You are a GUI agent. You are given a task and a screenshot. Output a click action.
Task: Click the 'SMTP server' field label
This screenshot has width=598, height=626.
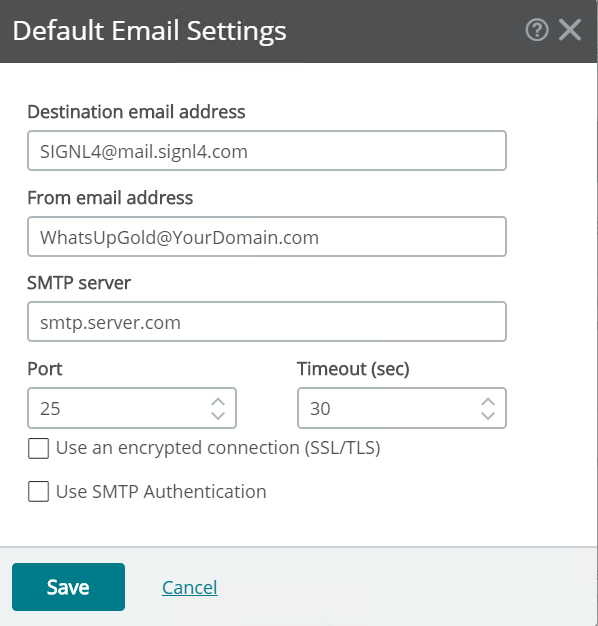[x=79, y=283]
